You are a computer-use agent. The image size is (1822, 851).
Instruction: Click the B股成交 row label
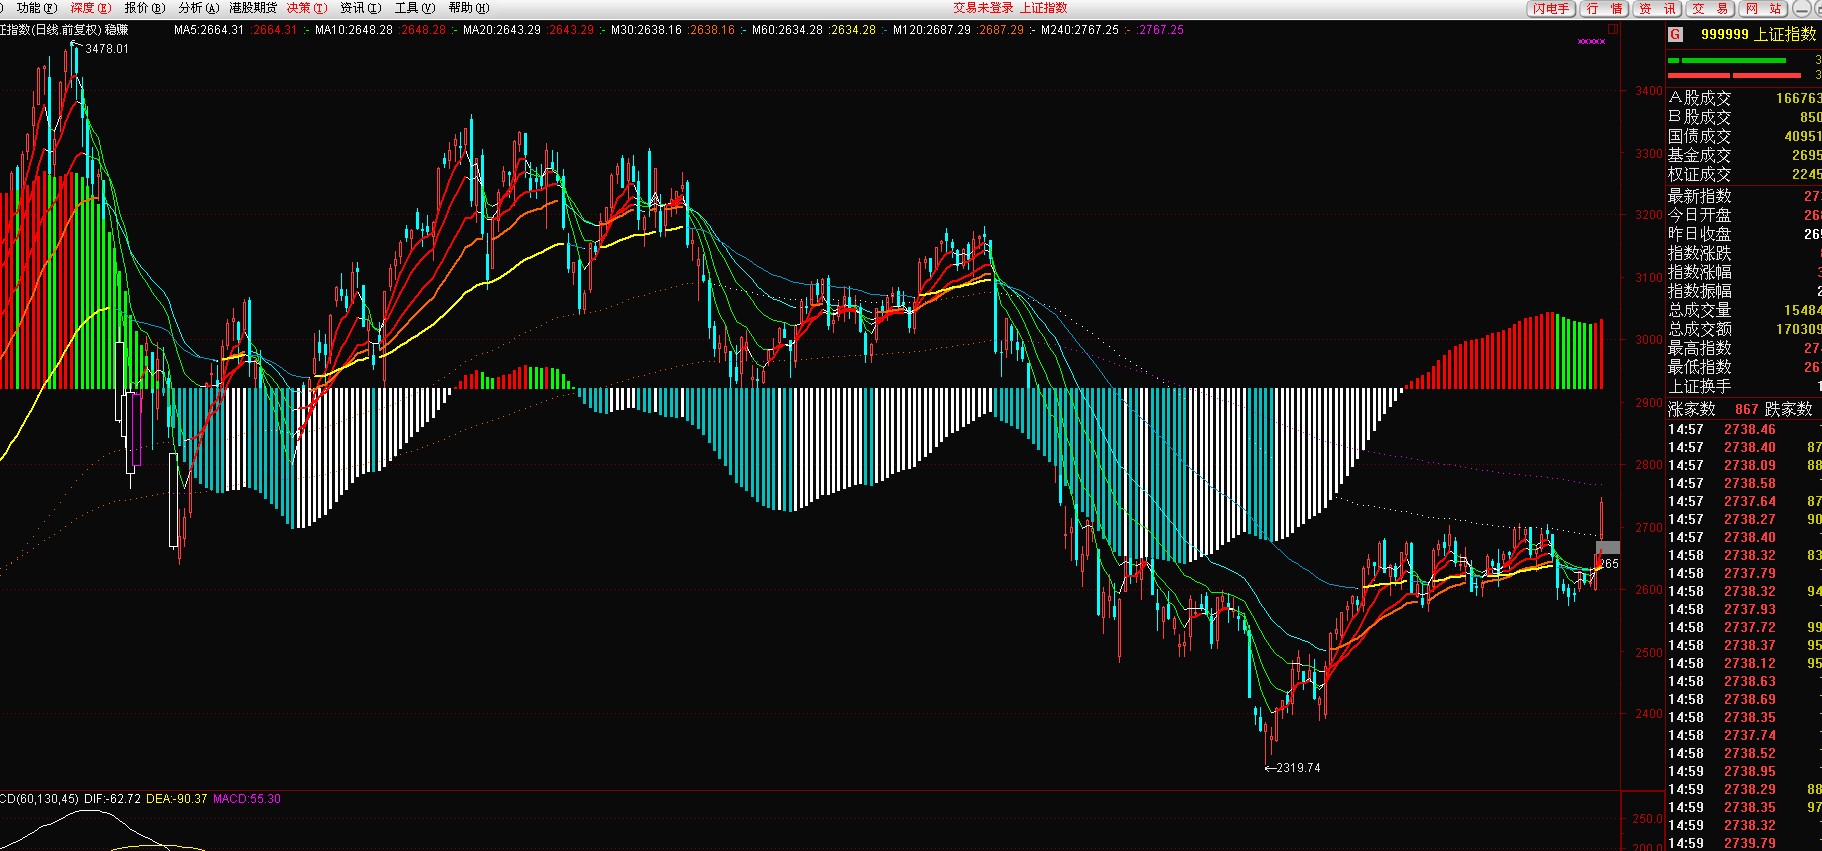[1699, 117]
